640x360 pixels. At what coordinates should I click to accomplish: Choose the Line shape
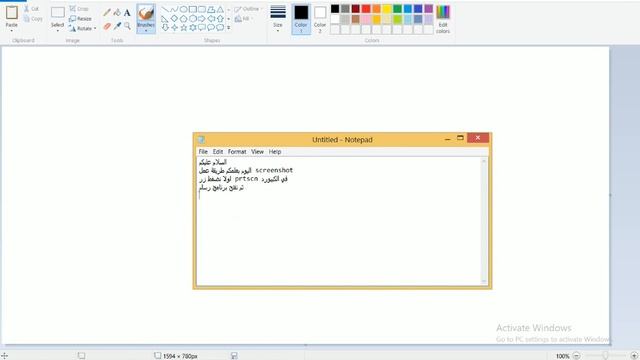165,9
